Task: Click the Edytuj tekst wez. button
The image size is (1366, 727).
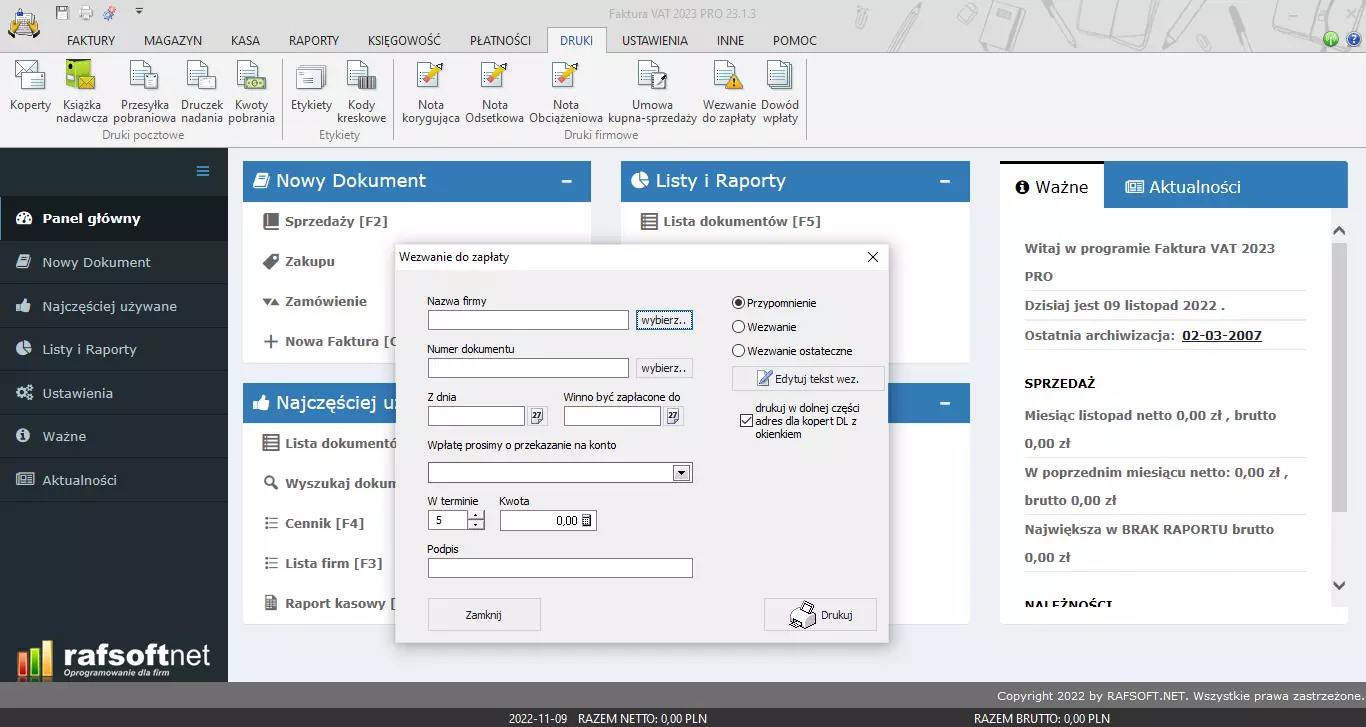Action: (808, 379)
